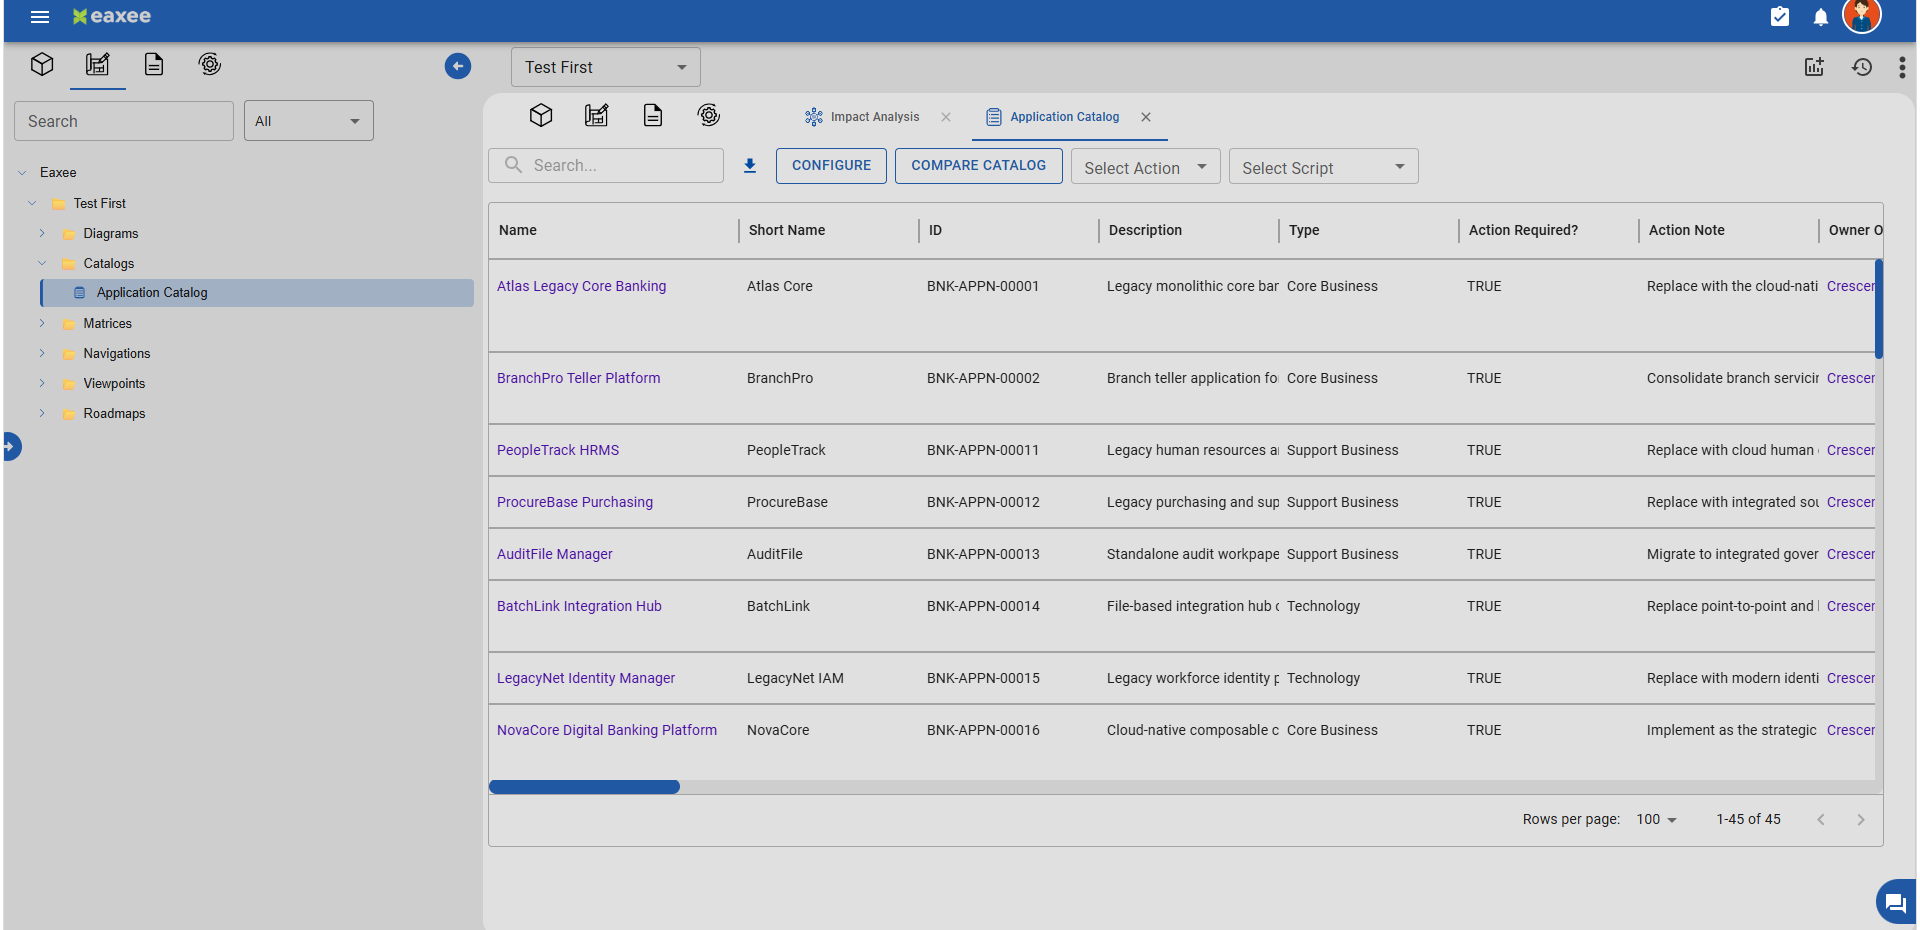Open BranchPro Teller Platform link
This screenshot has width=1920, height=930.
[x=578, y=378]
